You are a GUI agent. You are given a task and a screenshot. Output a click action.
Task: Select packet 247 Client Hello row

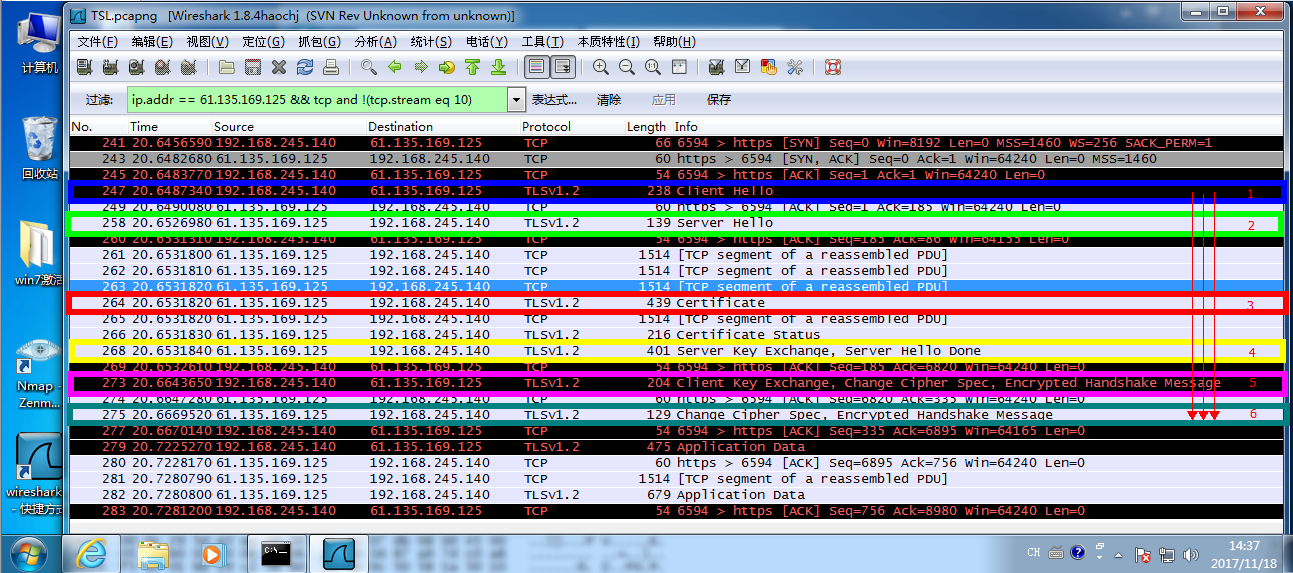676,191
